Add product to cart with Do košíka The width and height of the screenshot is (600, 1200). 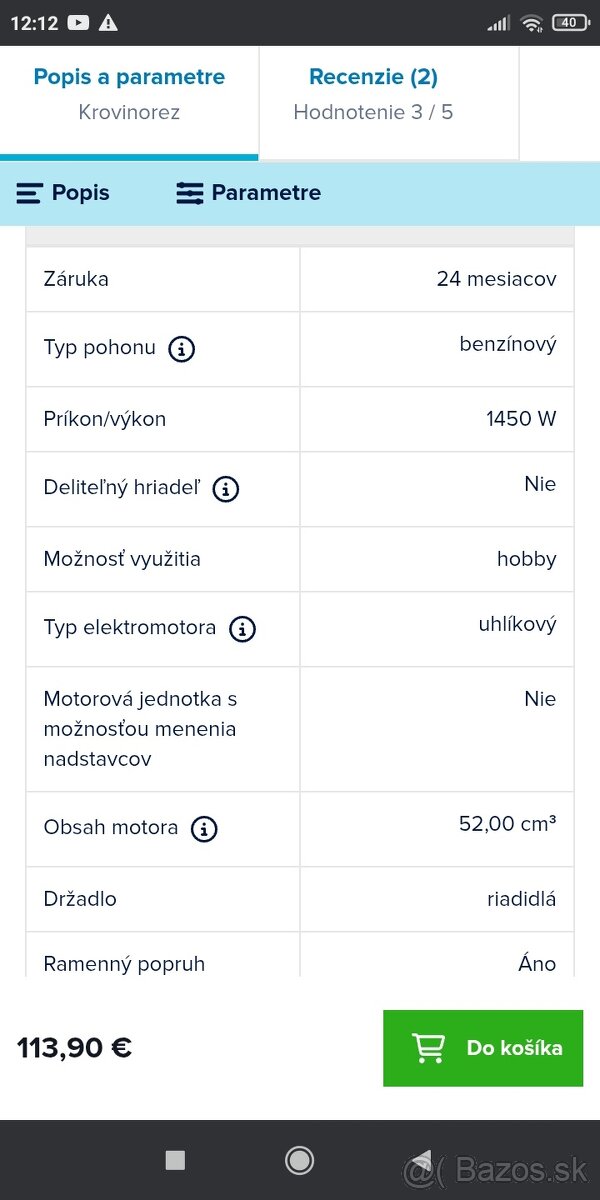click(x=483, y=1048)
